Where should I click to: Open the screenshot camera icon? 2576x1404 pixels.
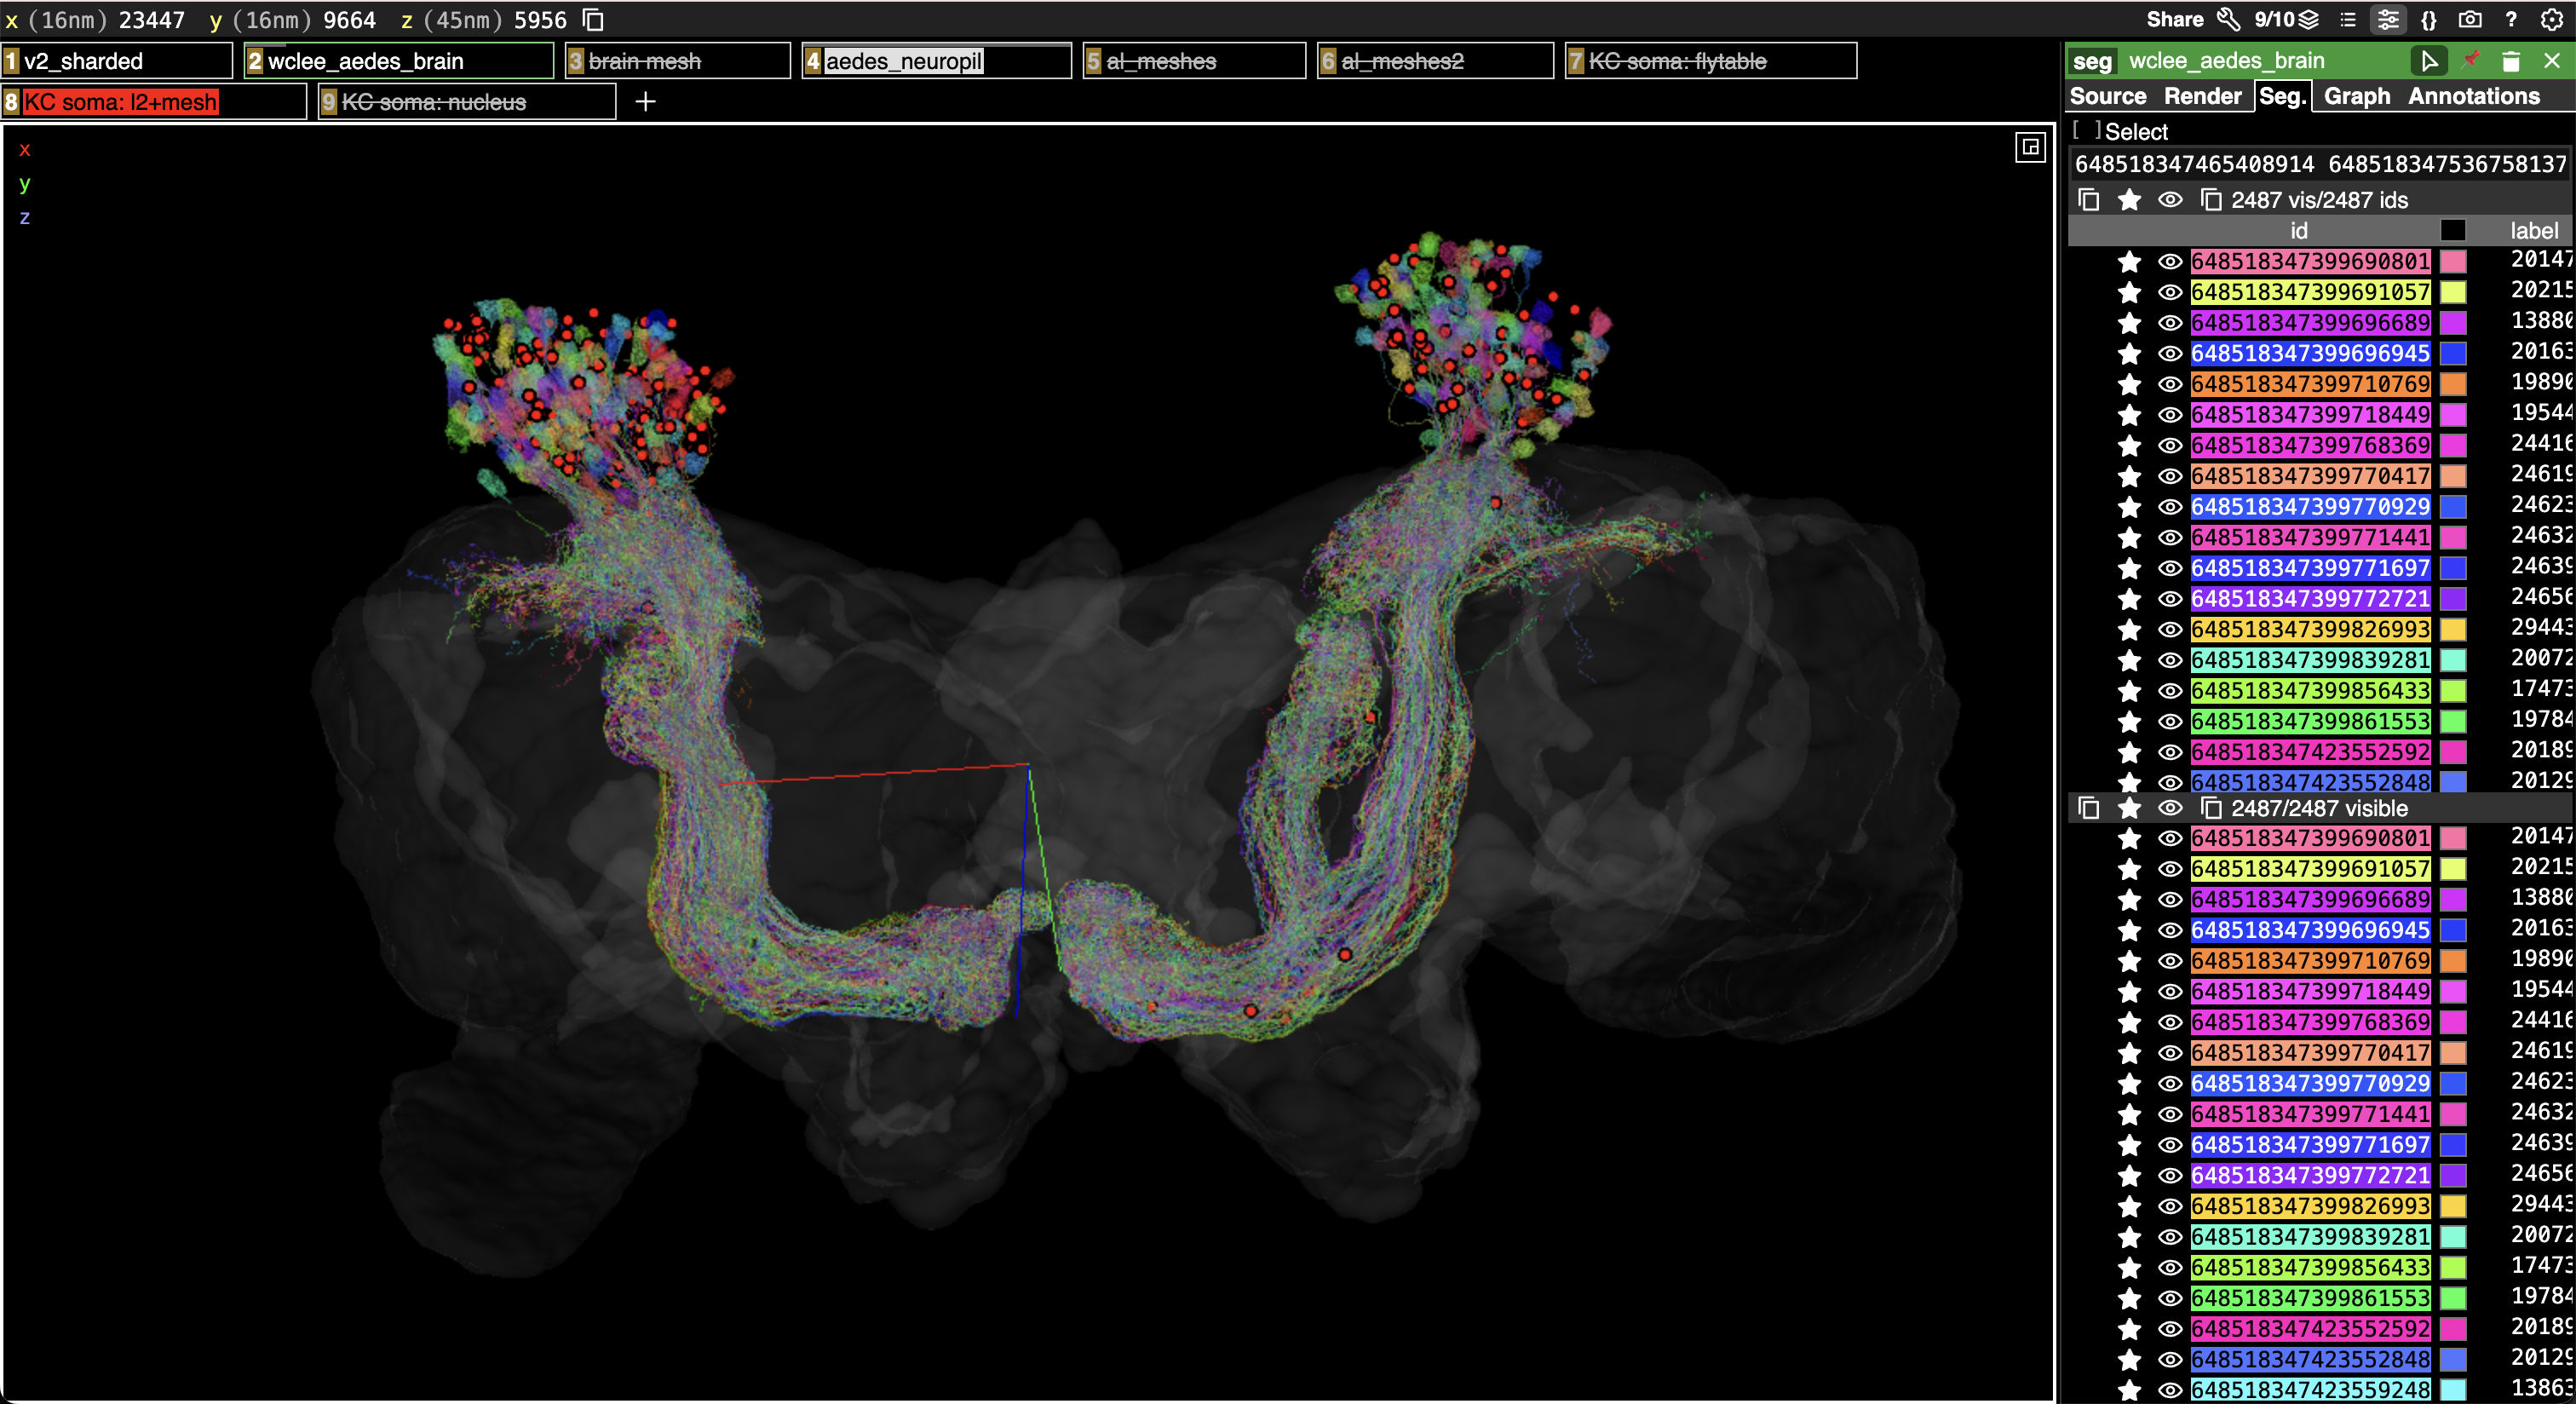point(2470,19)
